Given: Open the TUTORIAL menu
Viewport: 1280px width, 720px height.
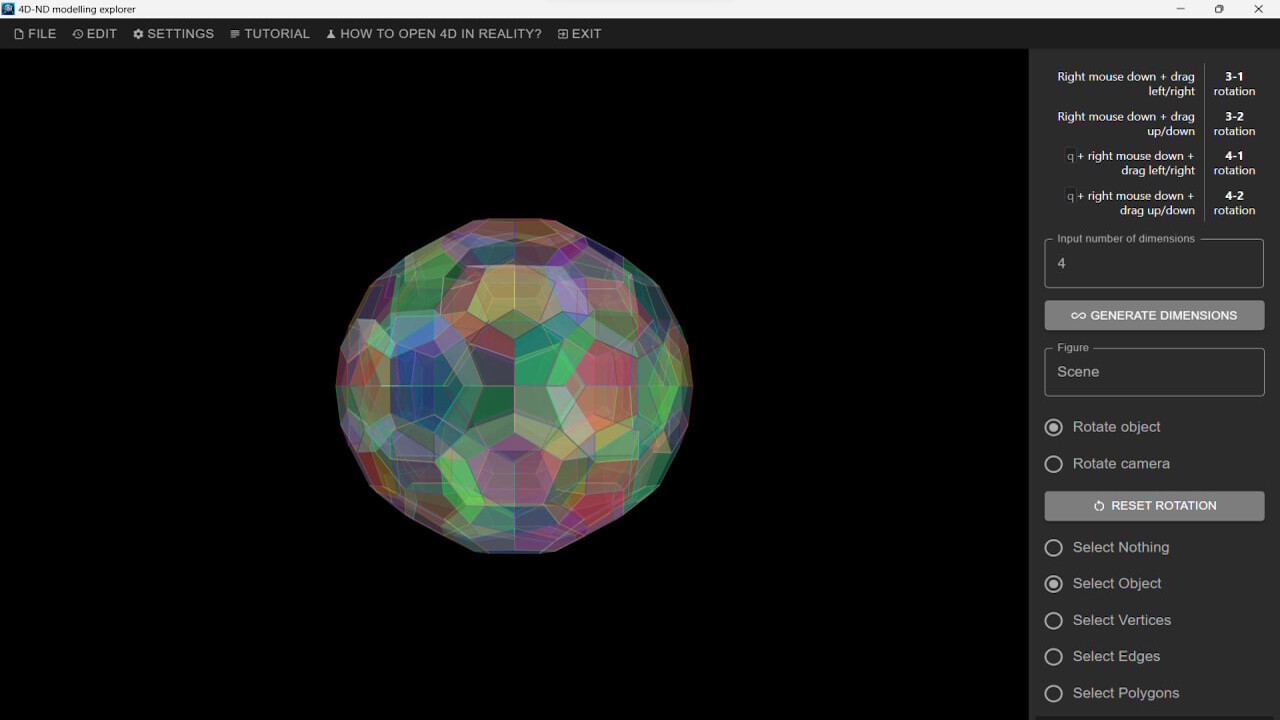Looking at the screenshot, I should point(269,33).
